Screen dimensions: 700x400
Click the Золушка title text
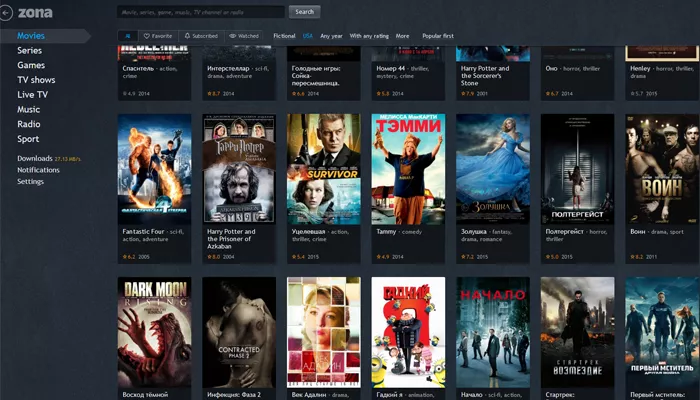pos(473,232)
